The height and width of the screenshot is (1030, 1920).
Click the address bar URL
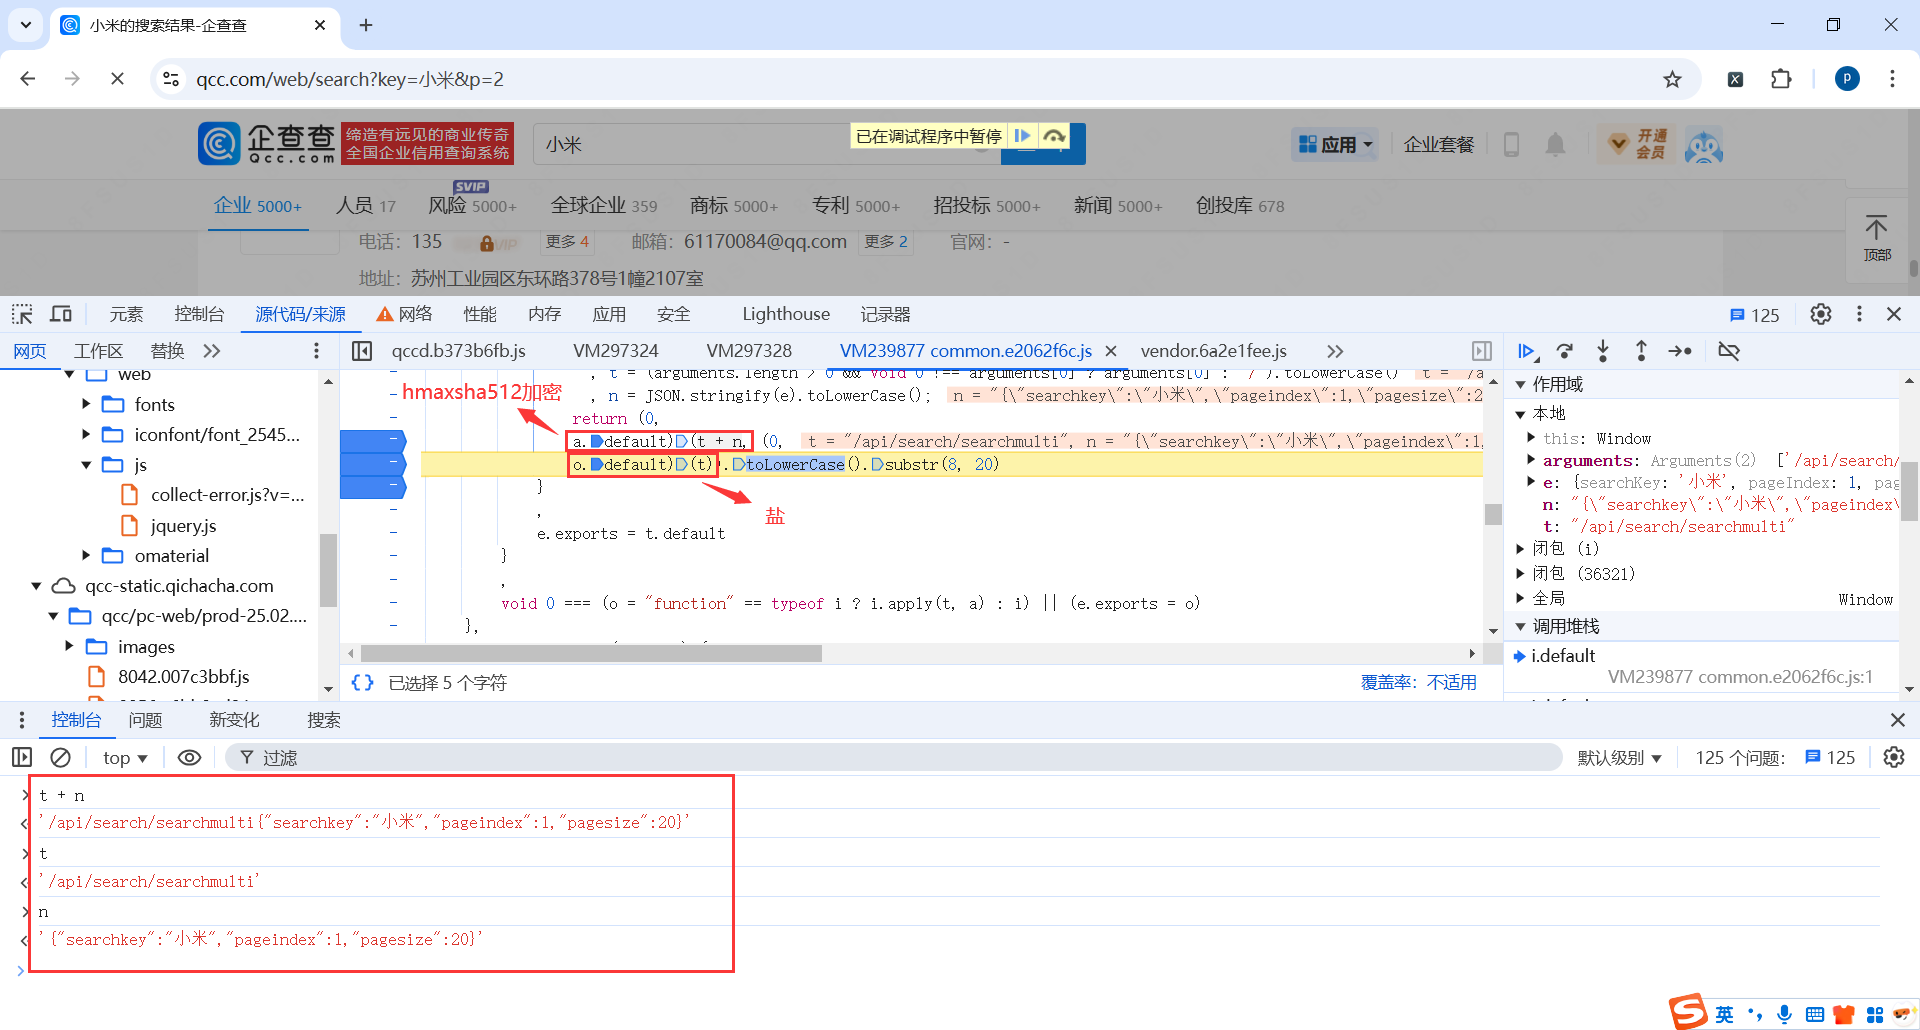point(350,79)
